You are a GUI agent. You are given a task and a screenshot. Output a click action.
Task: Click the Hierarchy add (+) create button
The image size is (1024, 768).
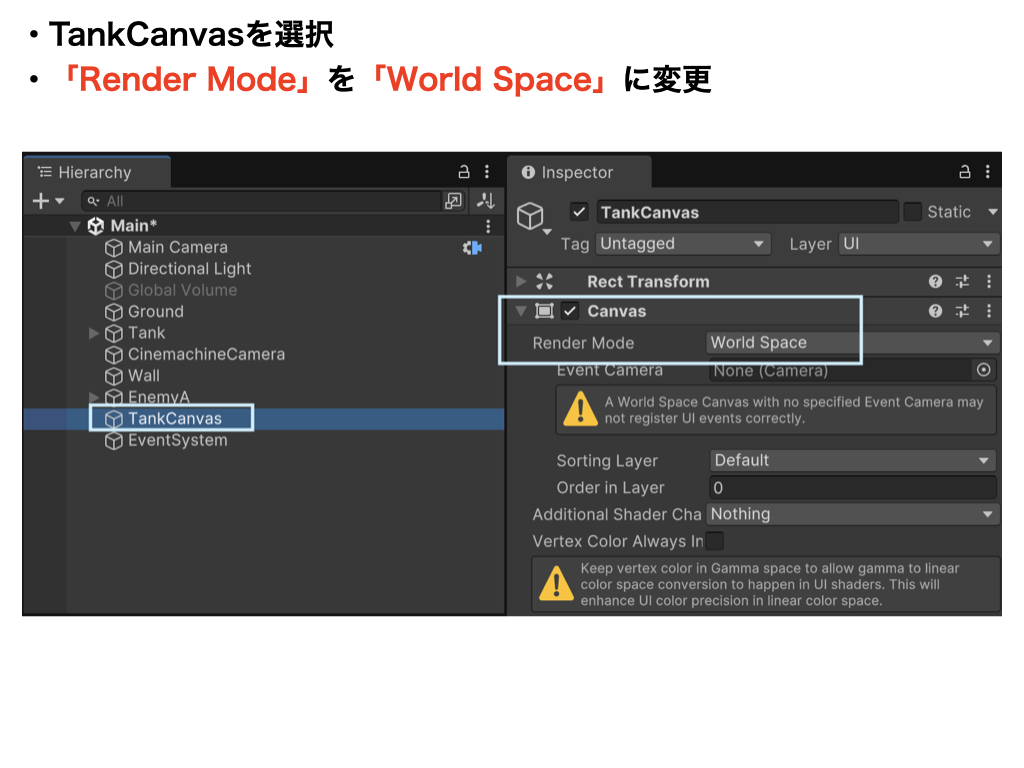click(41, 201)
